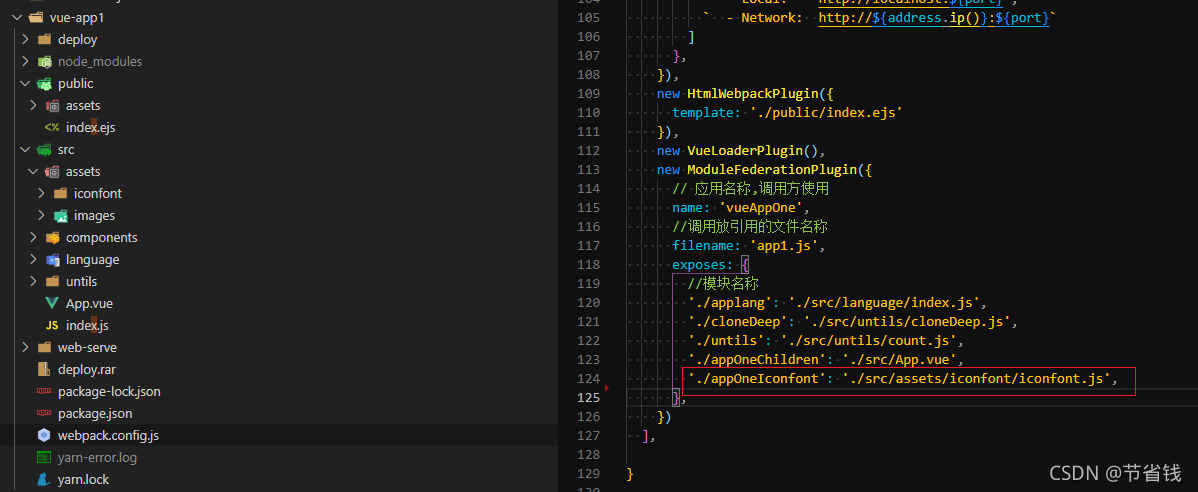Click the public folder icon
This screenshot has height=492, width=1198.
click(x=44, y=83)
